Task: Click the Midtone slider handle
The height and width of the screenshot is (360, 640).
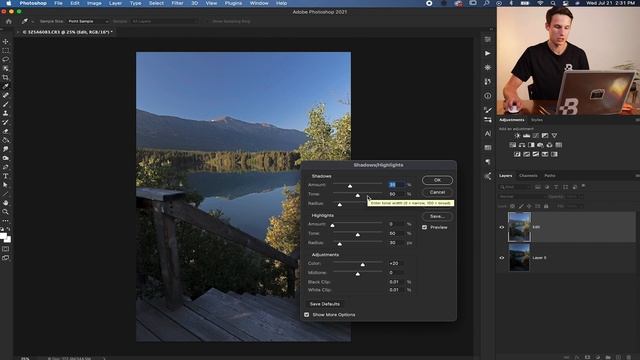Action: (358, 274)
